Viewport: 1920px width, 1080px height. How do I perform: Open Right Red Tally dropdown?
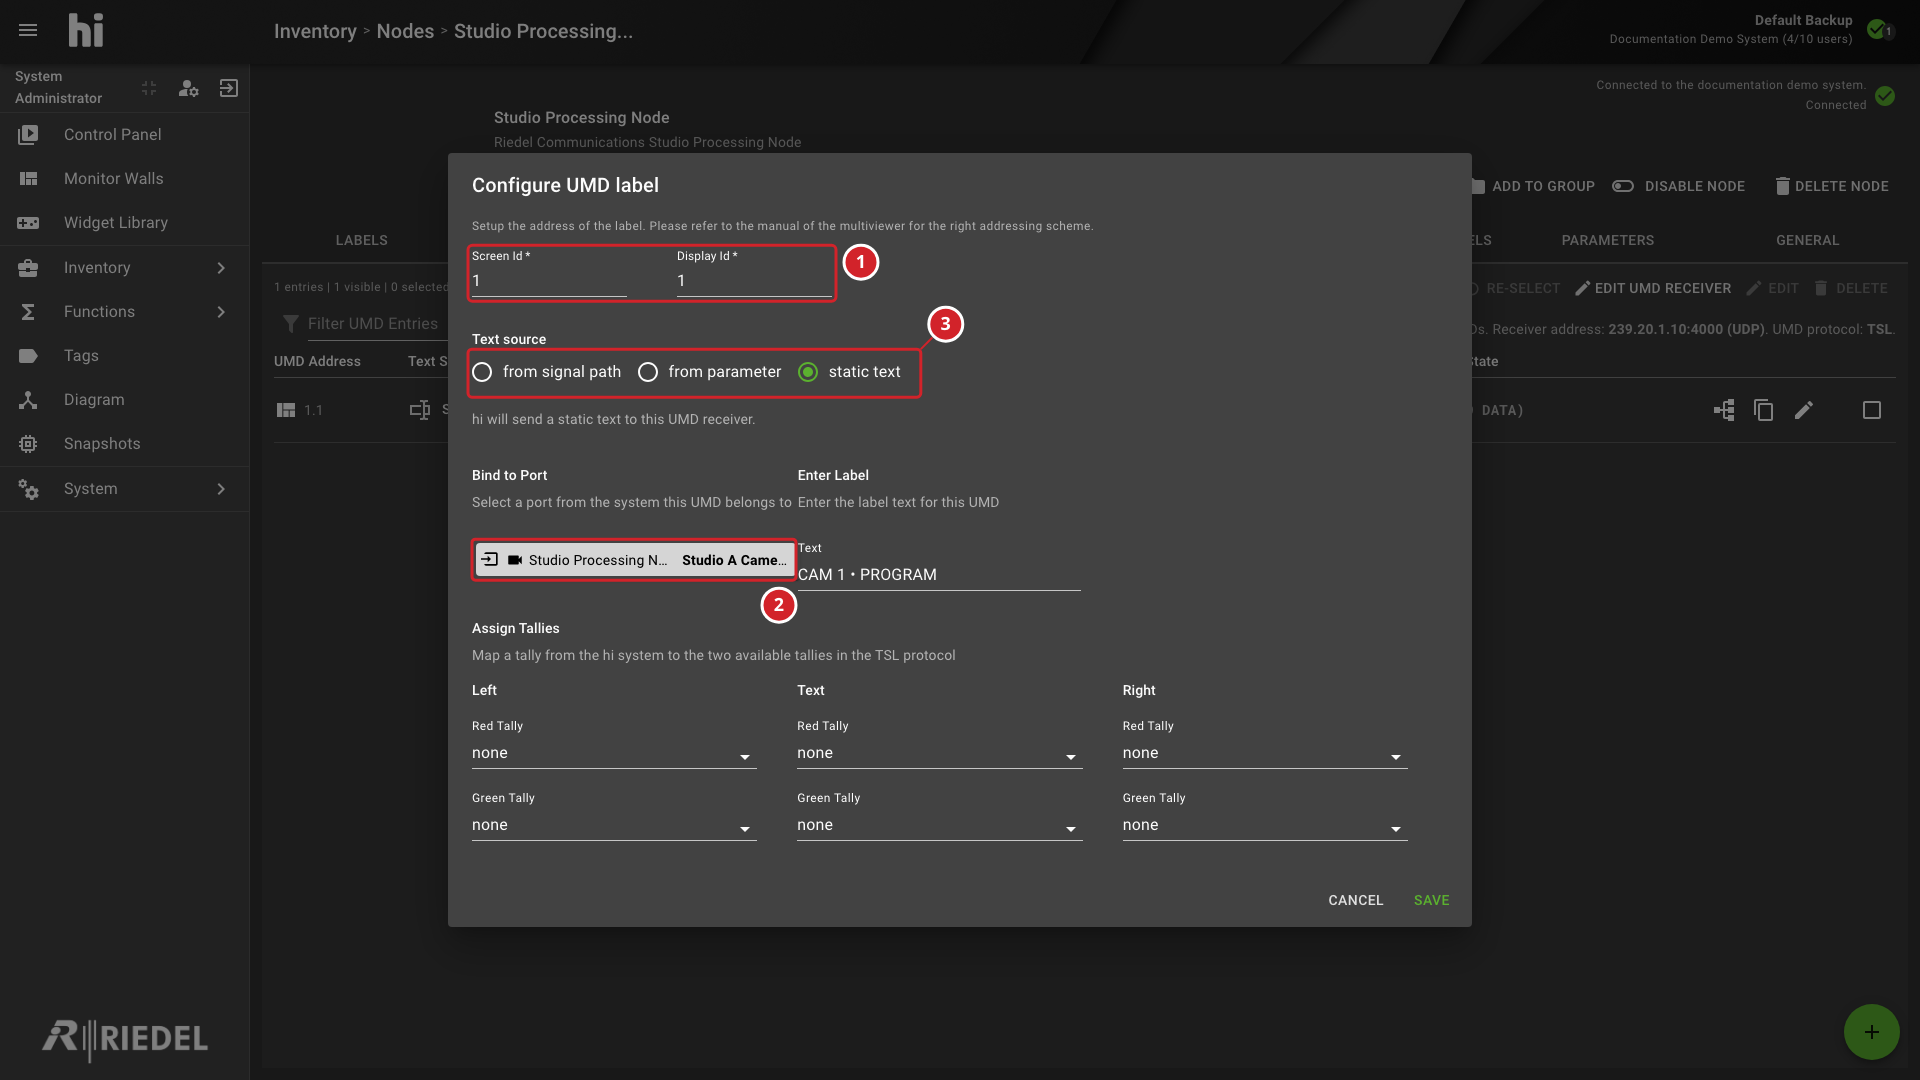point(1265,753)
